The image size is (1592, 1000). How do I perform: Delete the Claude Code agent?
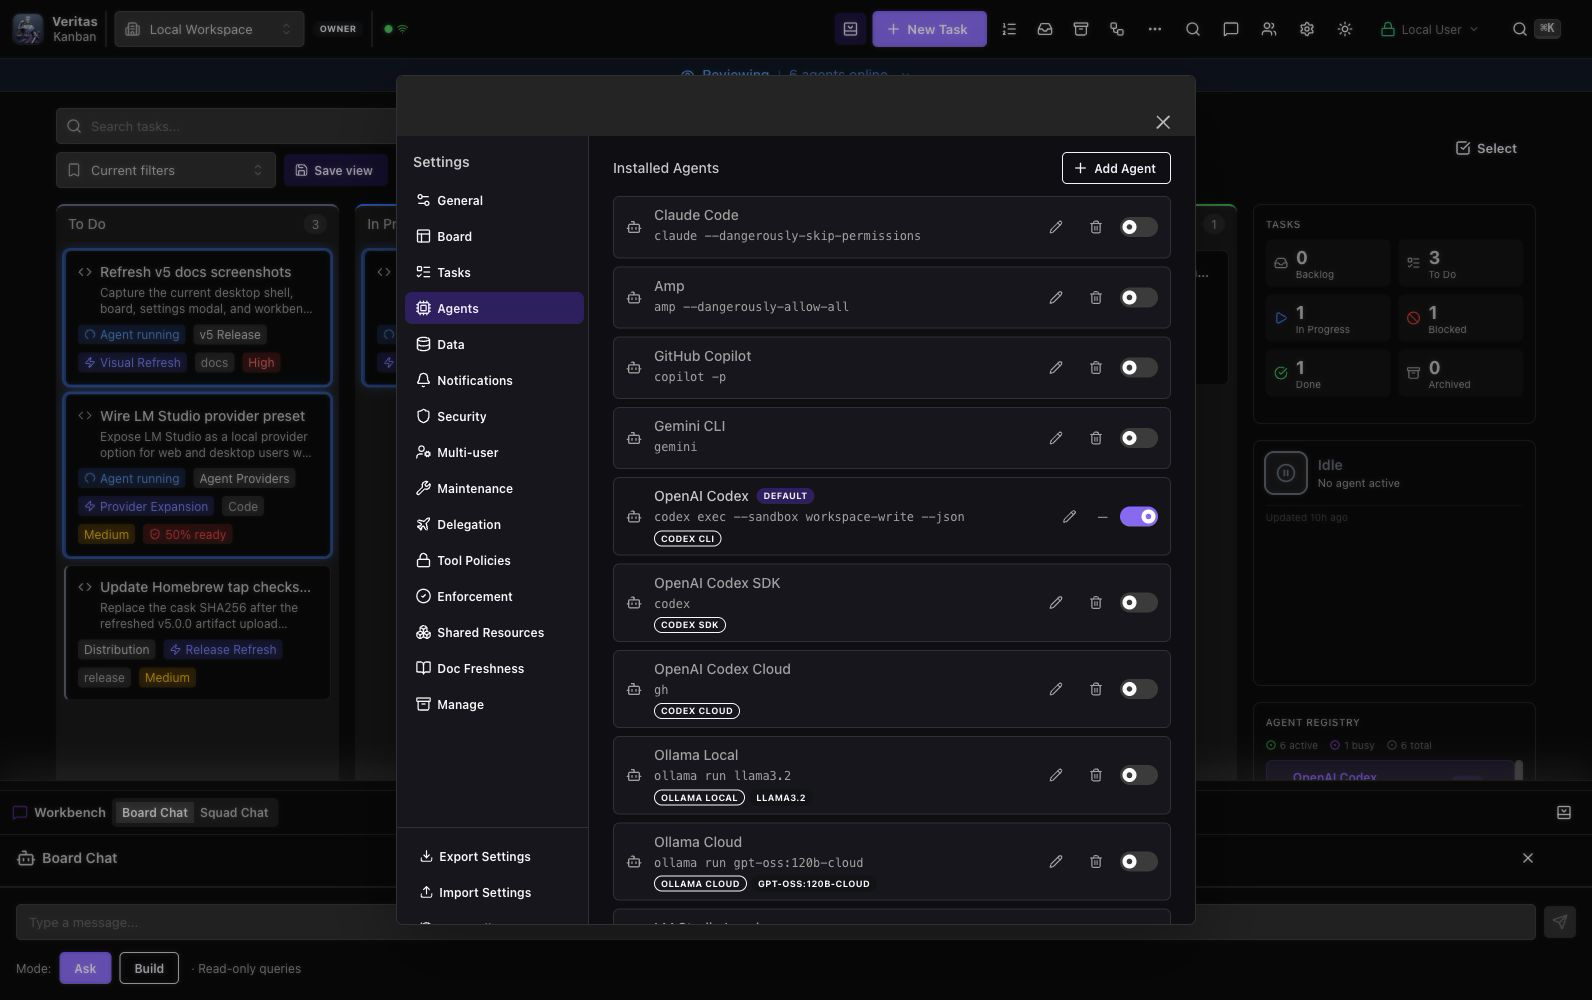tap(1095, 227)
